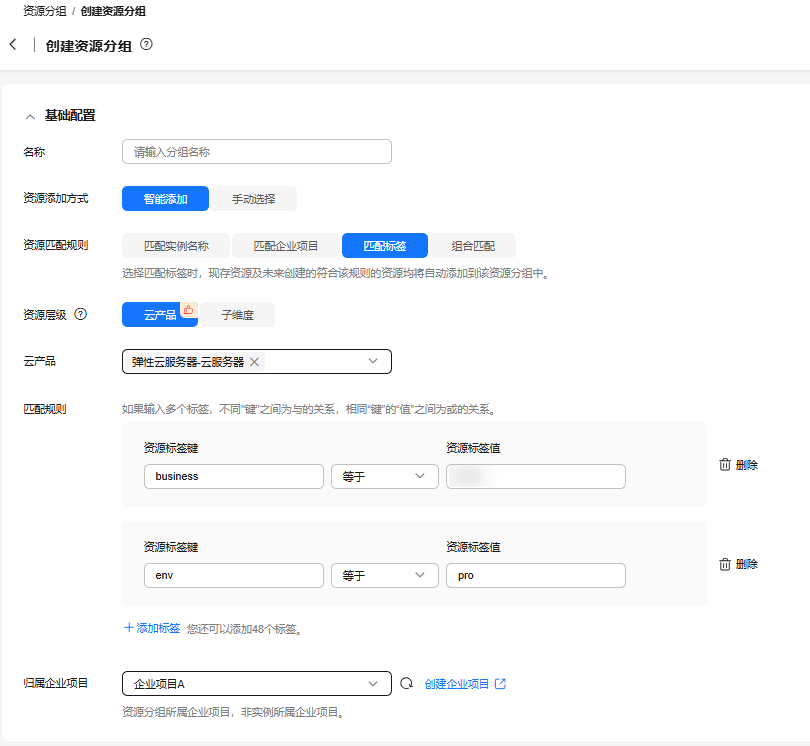Image resolution: width=810 pixels, height=746 pixels.
Task: Edit the env tag key field
Action: 234,576
